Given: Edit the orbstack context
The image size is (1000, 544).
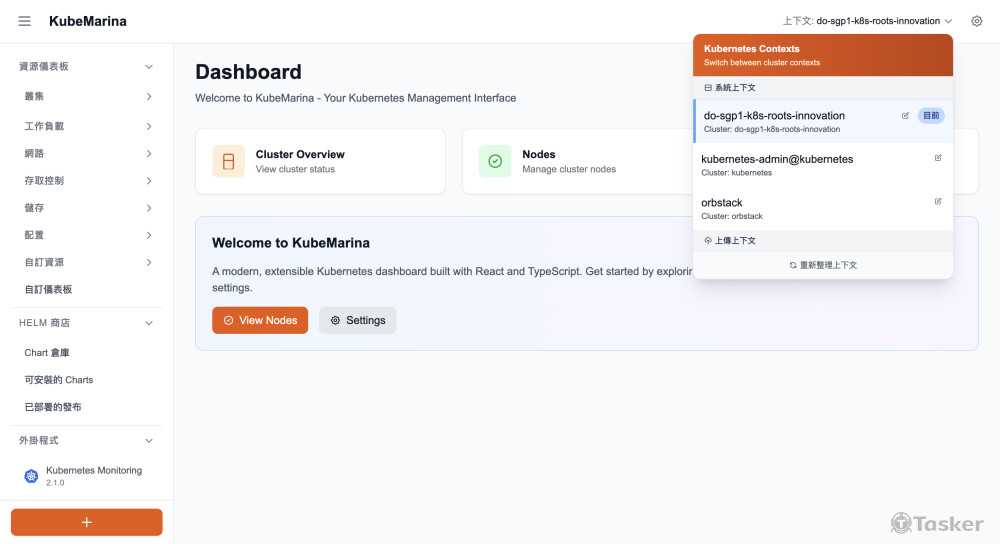Looking at the screenshot, I should pyautogui.click(x=938, y=201).
